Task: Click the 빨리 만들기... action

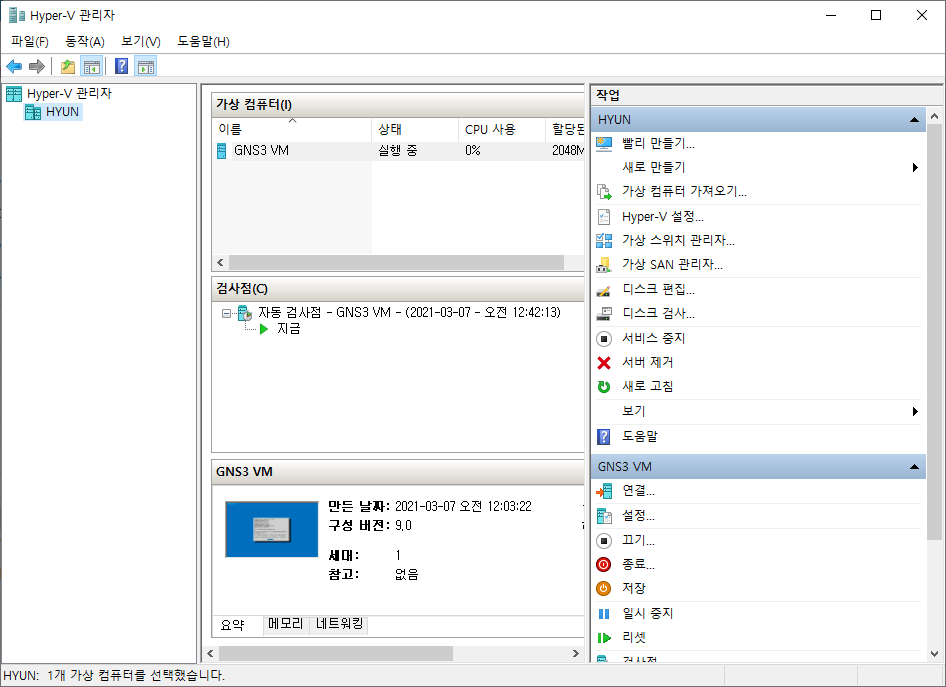Action: coord(658,144)
